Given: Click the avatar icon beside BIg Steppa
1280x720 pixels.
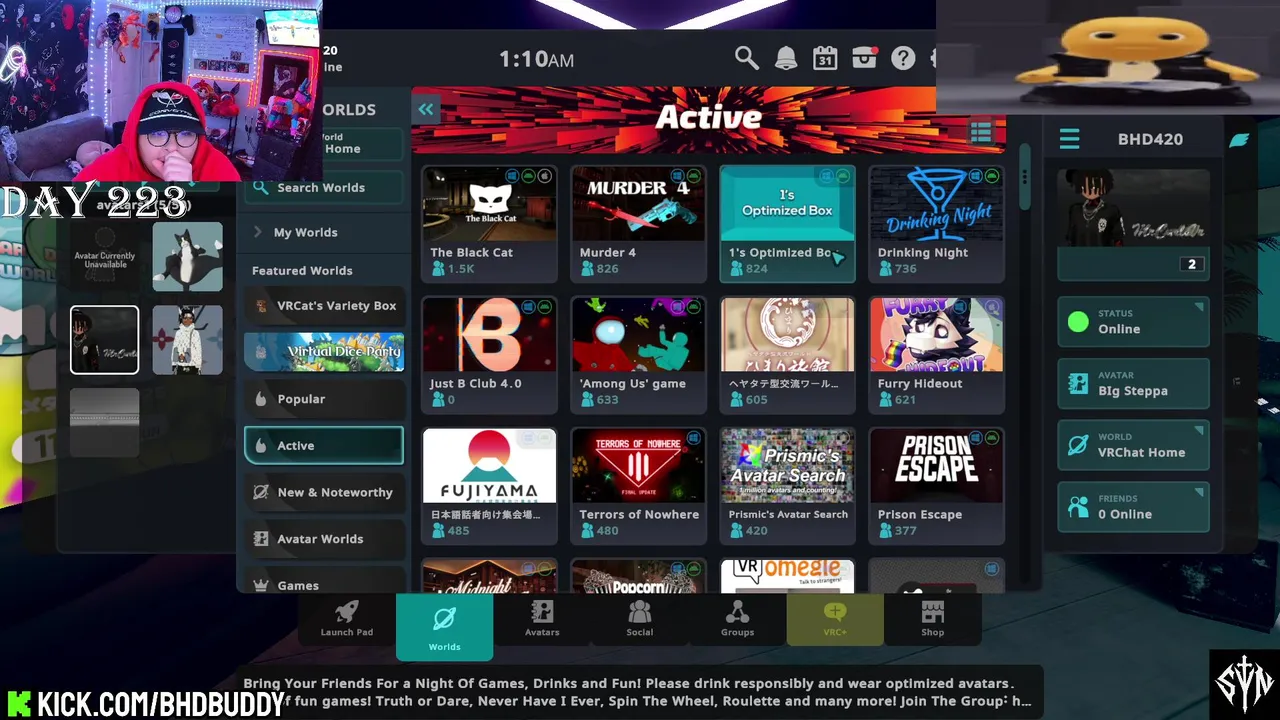Looking at the screenshot, I should (x=1078, y=384).
